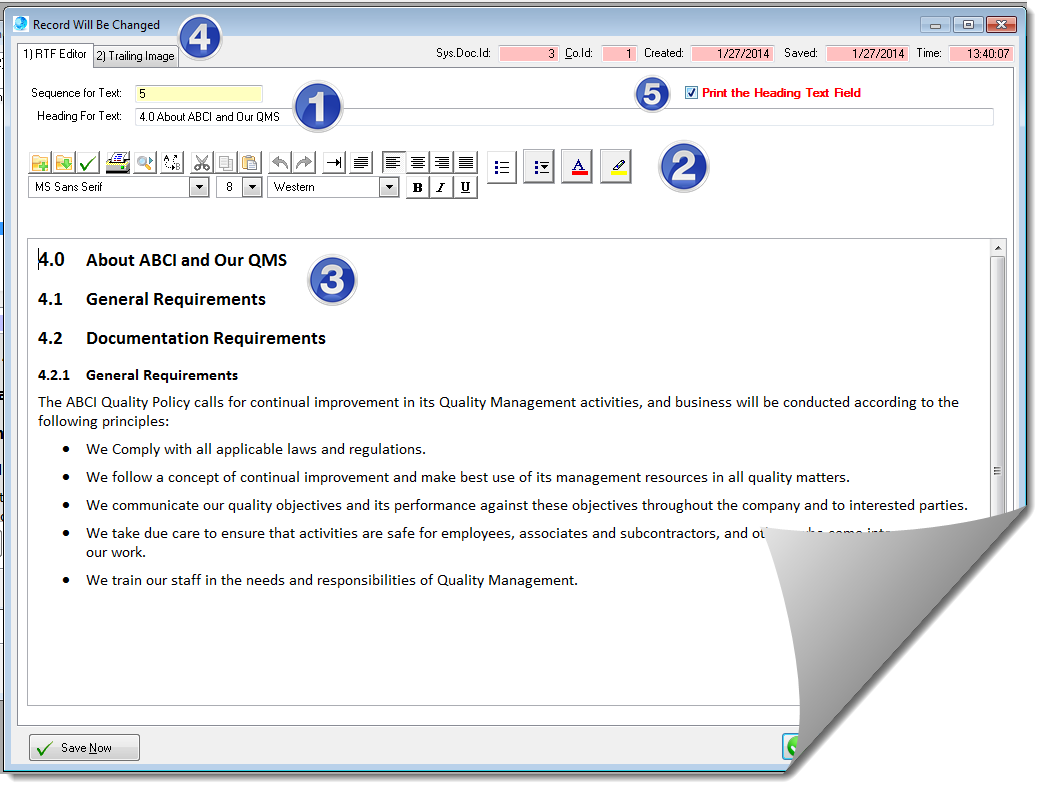Viewport: 1042px width, 789px height.
Task: Open the Western script dropdown
Action: pyautogui.click(x=389, y=187)
